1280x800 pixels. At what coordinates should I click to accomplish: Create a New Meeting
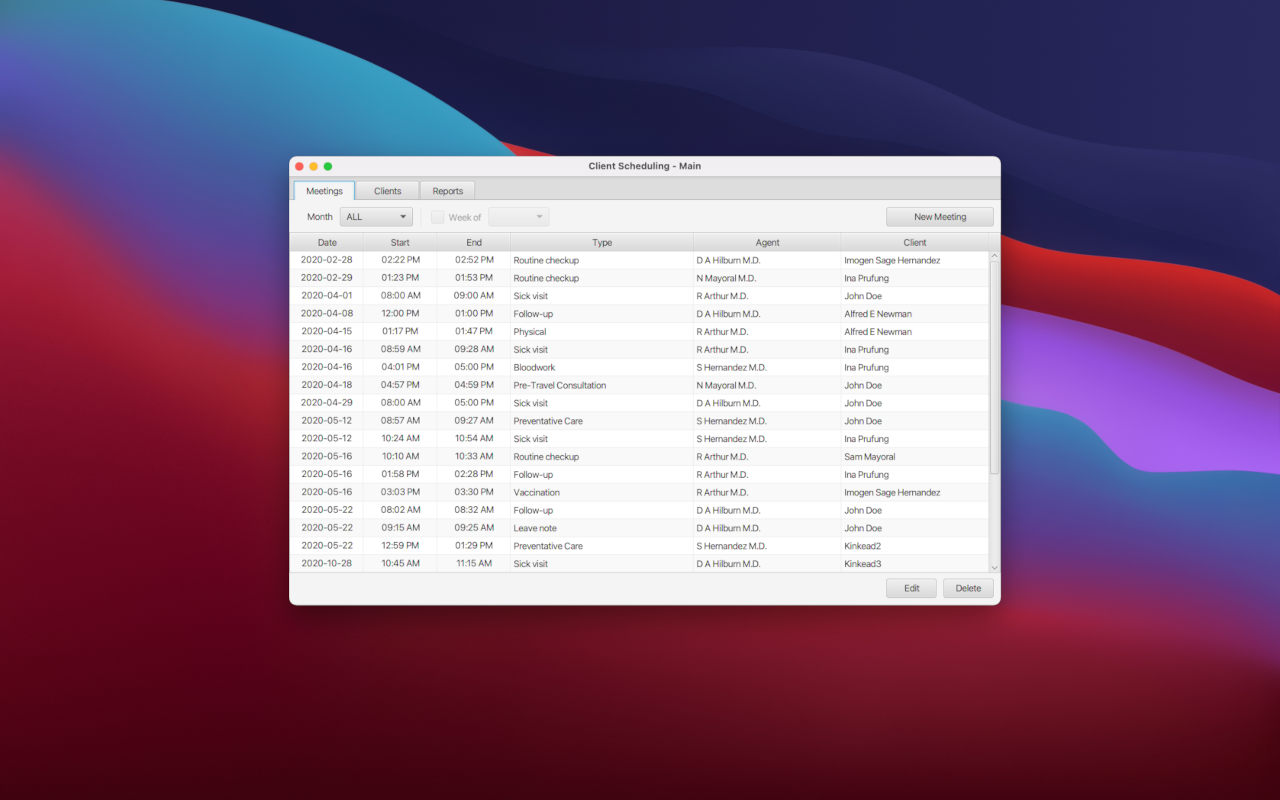click(x=938, y=216)
